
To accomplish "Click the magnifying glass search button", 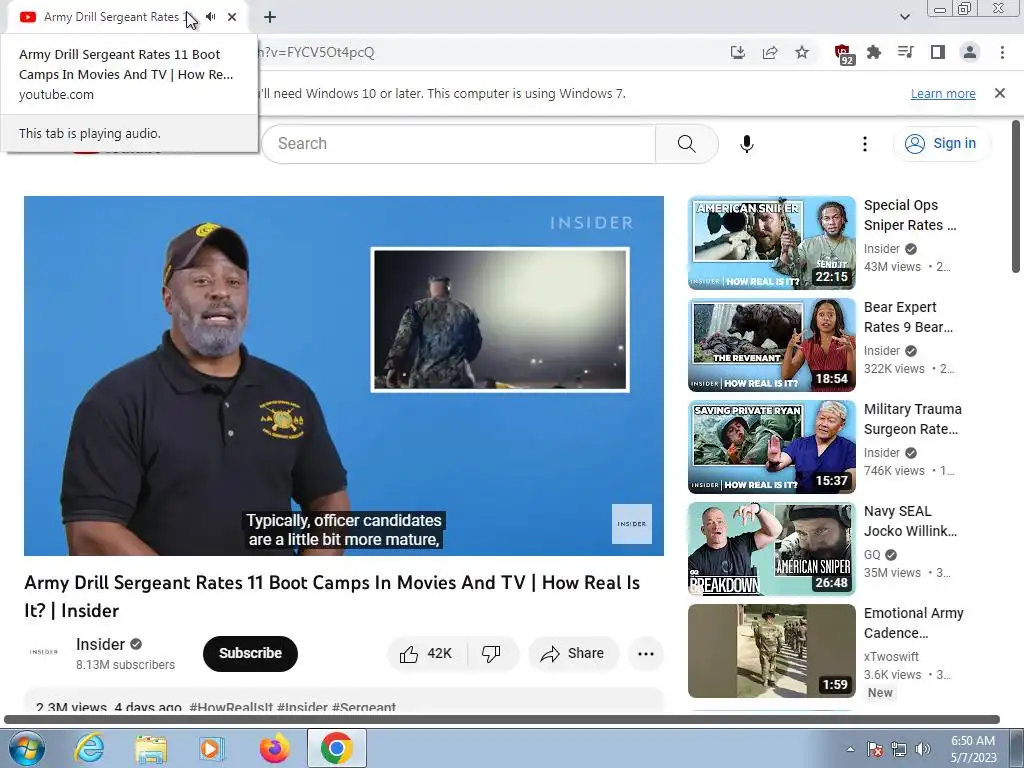I will click(x=686, y=144).
